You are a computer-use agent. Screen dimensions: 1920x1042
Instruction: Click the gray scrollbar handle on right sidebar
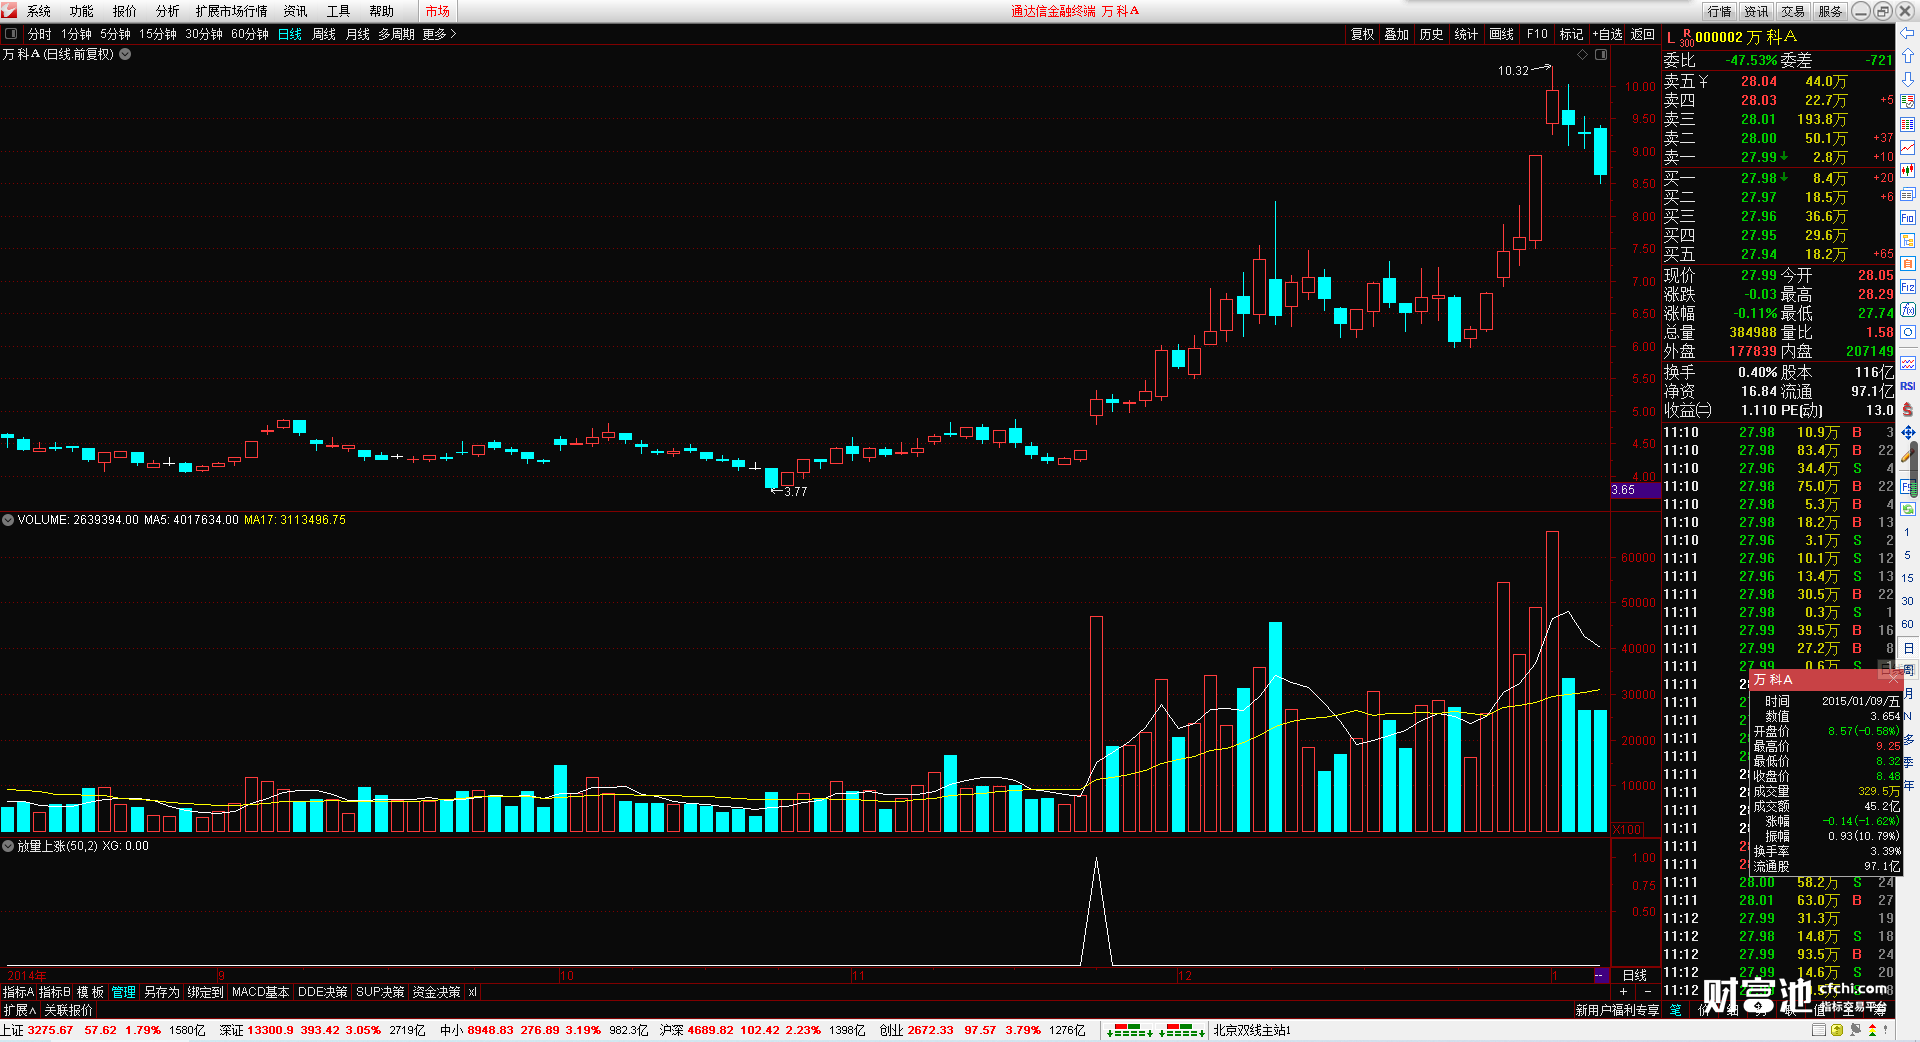tap(1914, 471)
